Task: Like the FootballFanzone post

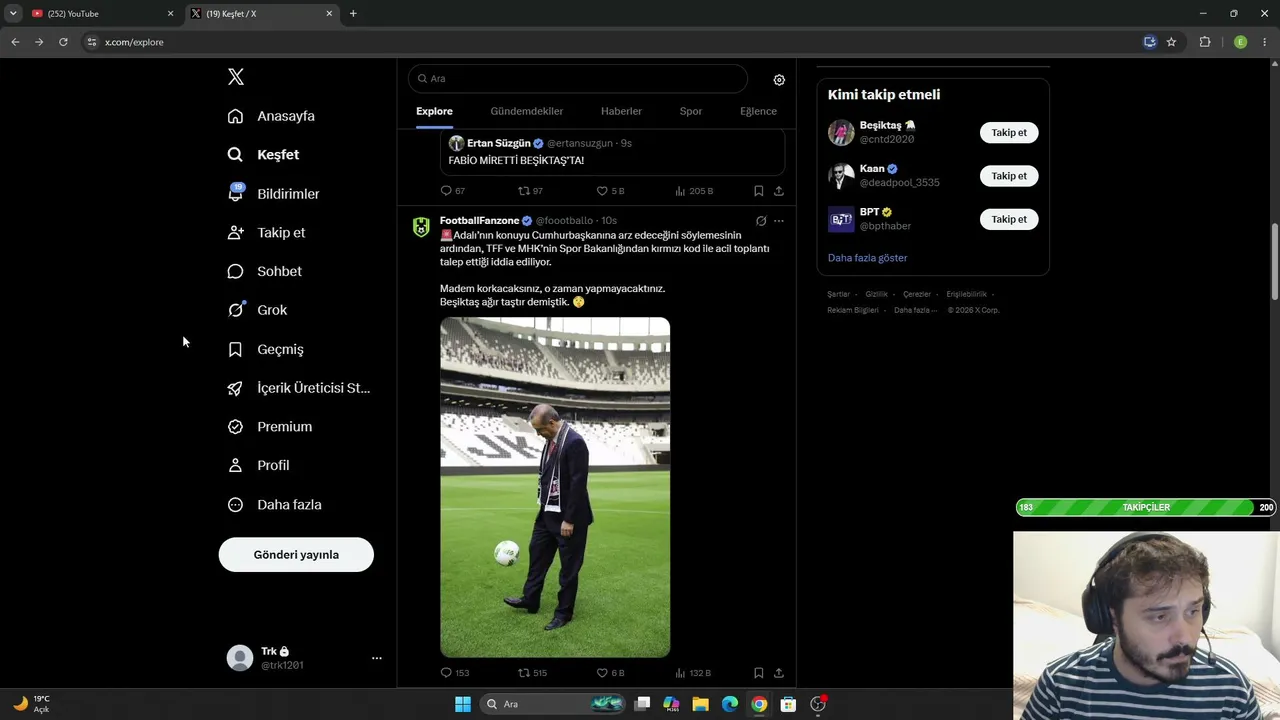Action: click(610, 673)
